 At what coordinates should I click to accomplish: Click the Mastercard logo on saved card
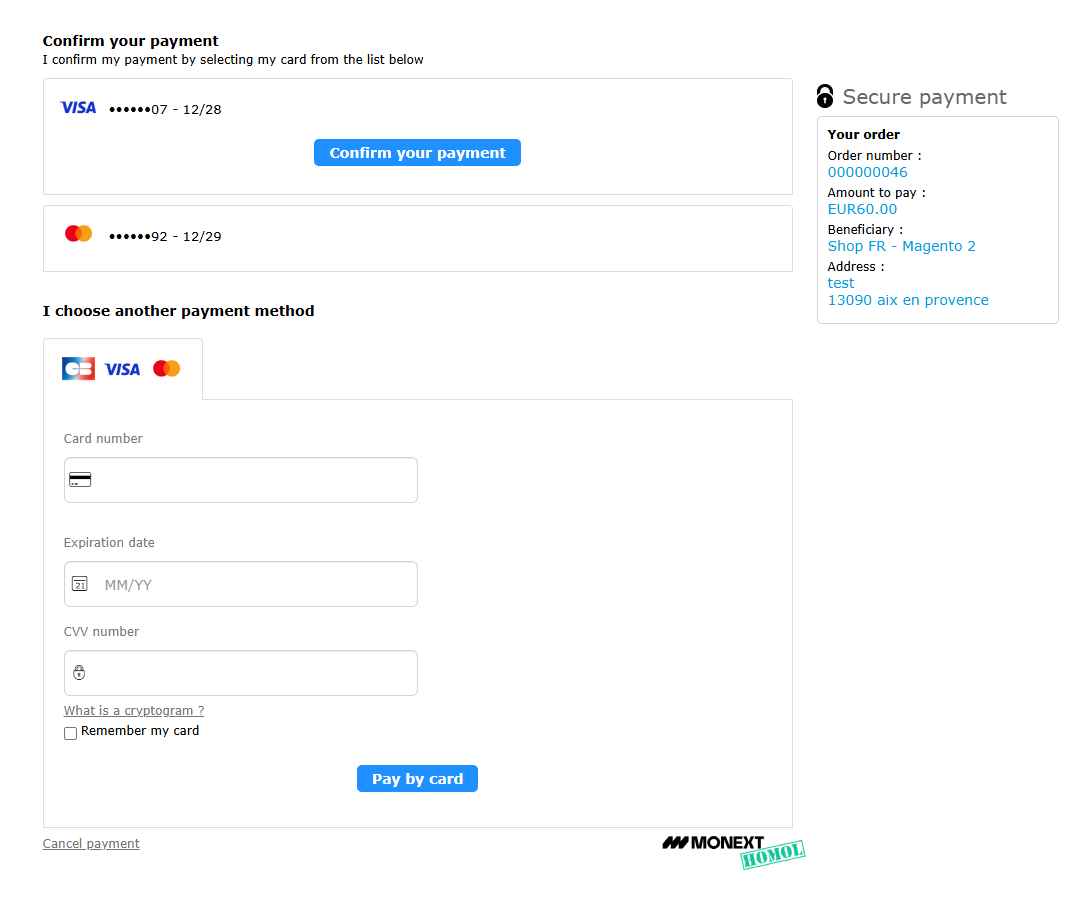[78, 234]
